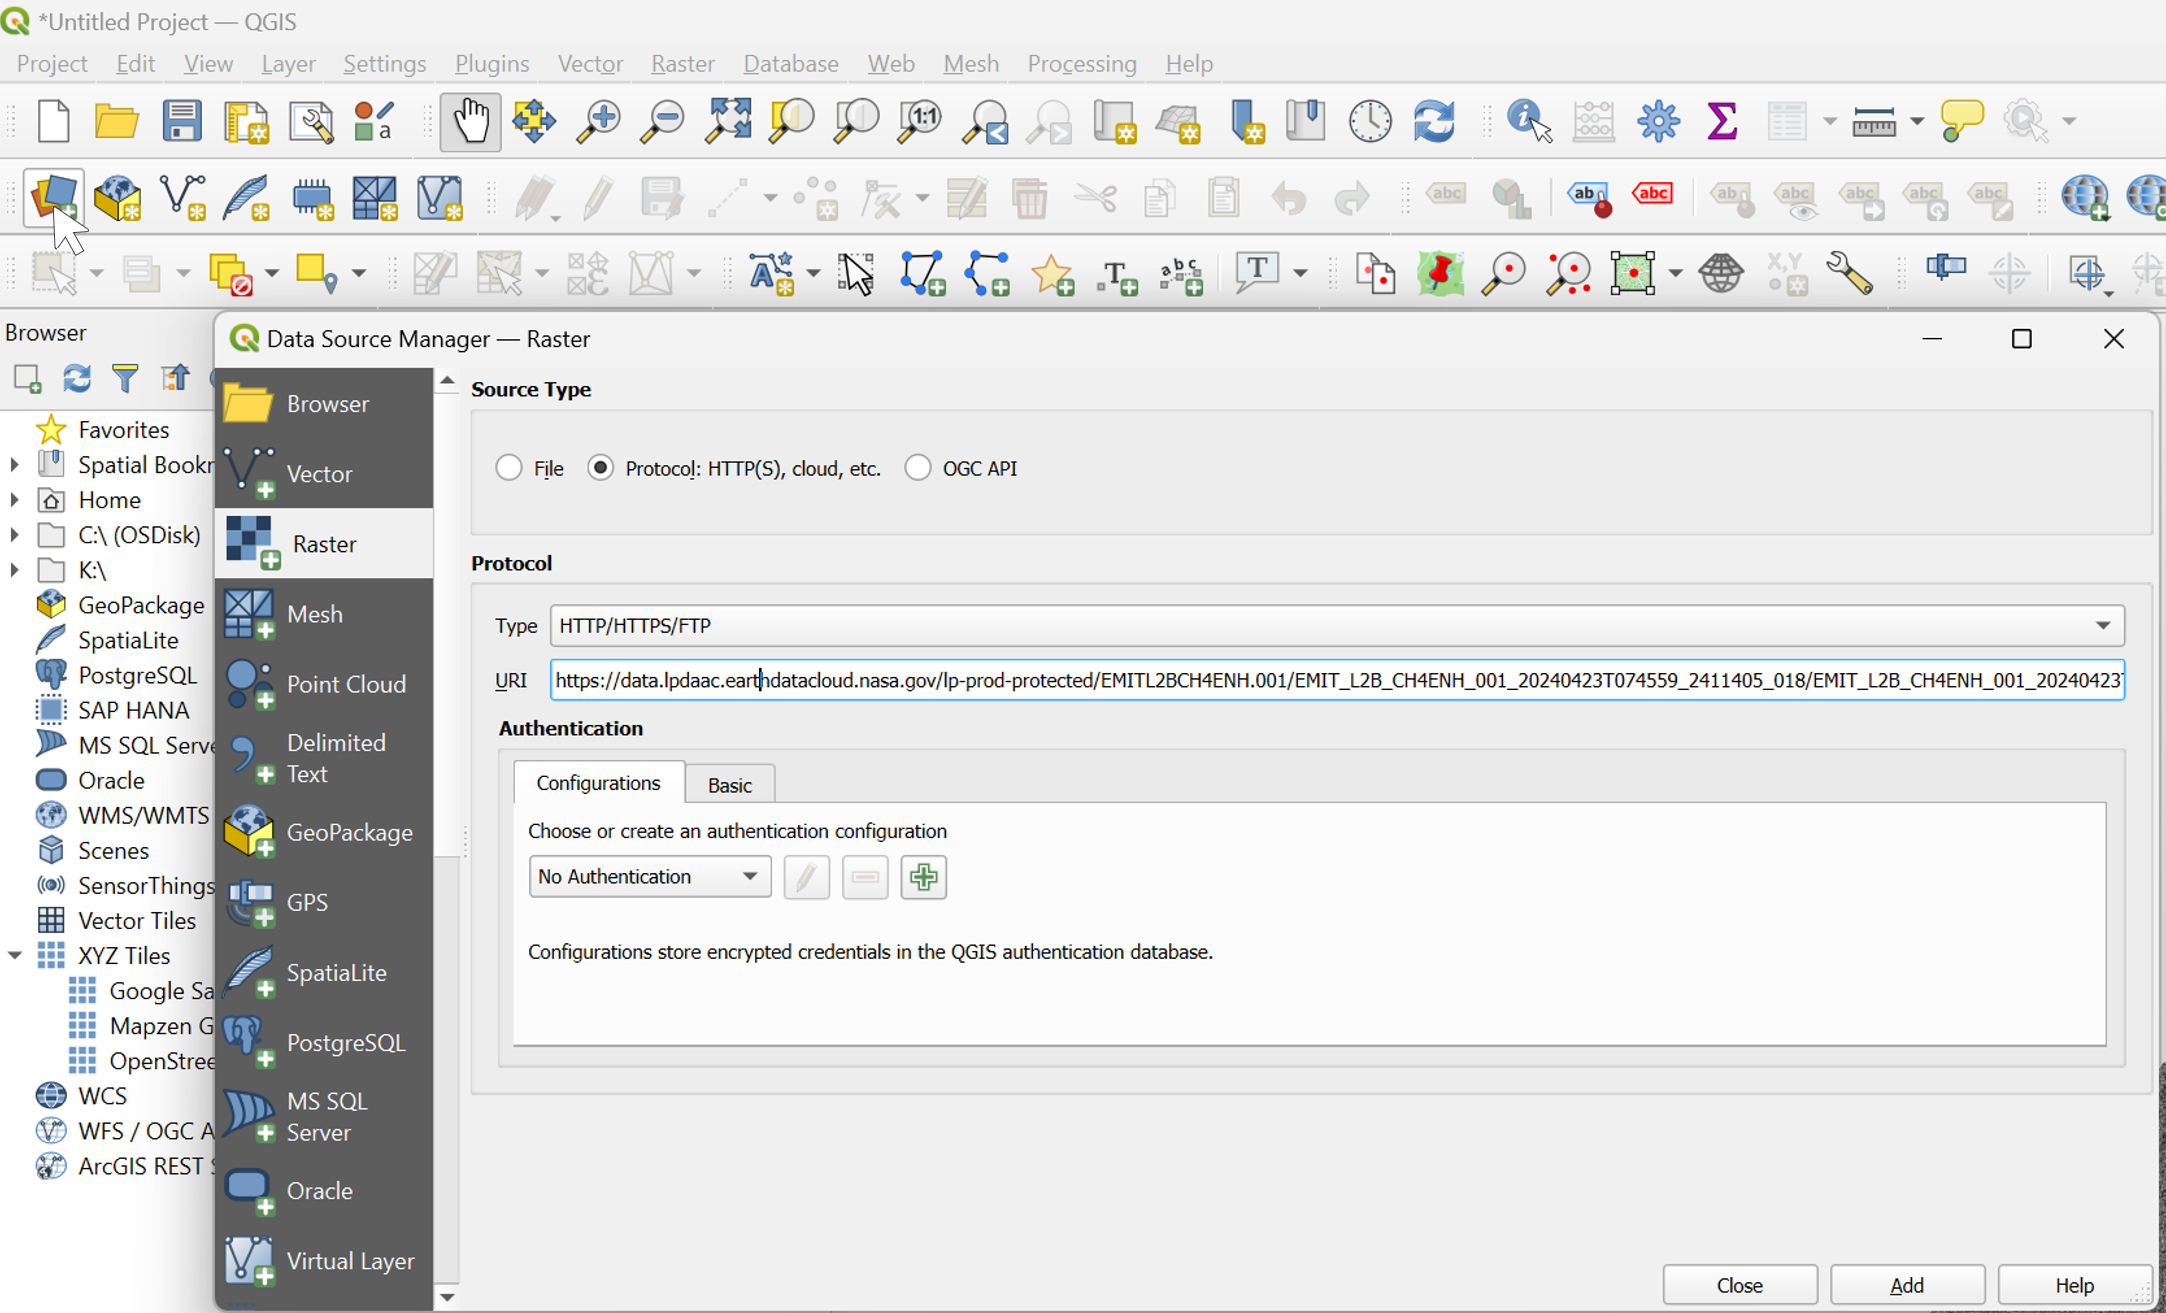This screenshot has height=1313, width=2166.
Task: Click the Zoom Full extent icon
Action: point(727,121)
